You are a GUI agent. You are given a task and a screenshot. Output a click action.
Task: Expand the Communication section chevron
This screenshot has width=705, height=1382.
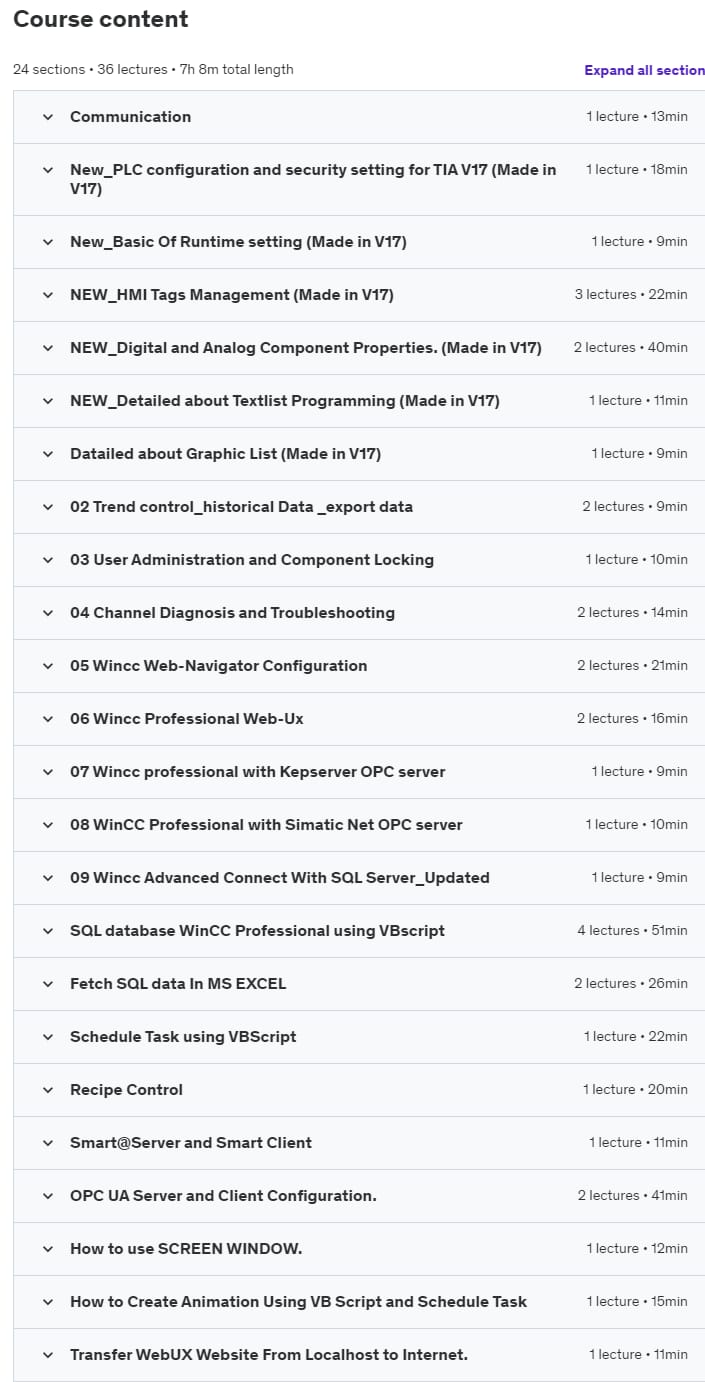pyautogui.click(x=47, y=117)
